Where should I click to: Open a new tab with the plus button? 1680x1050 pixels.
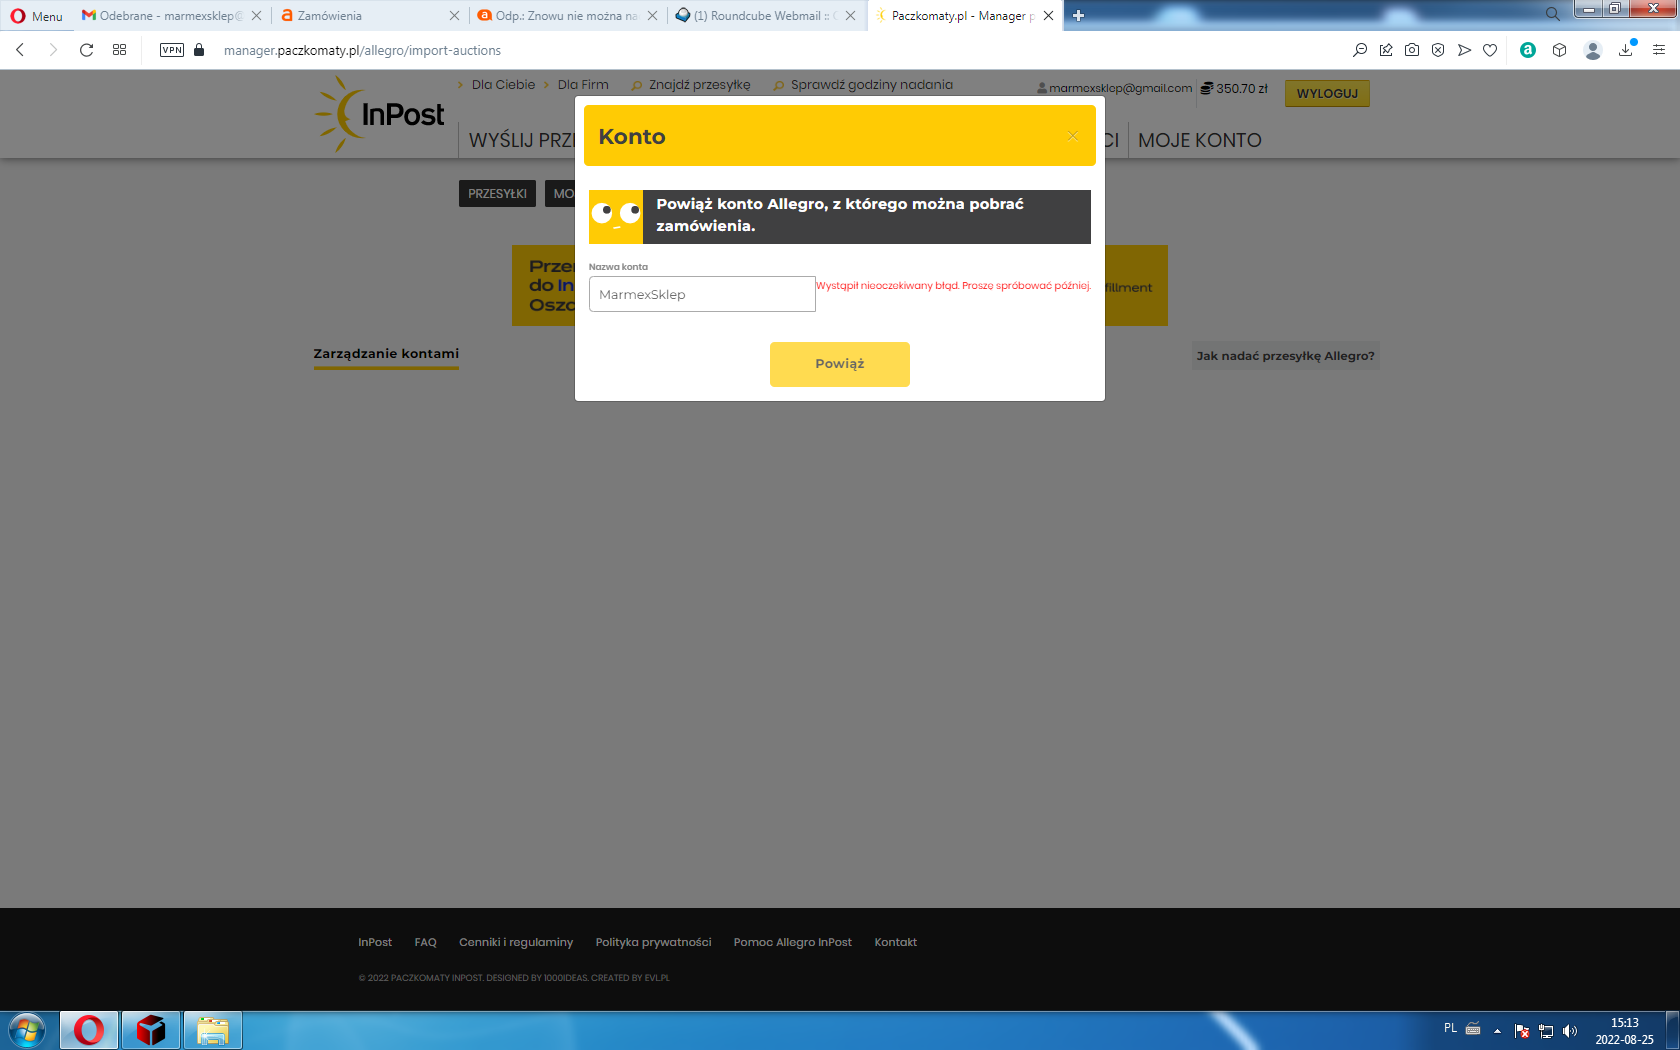pyautogui.click(x=1078, y=16)
